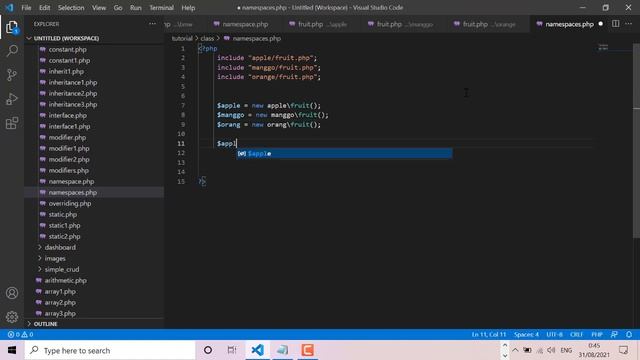Click the VS Code logo in title bar
640x360 pixels.
click(9, 8)
